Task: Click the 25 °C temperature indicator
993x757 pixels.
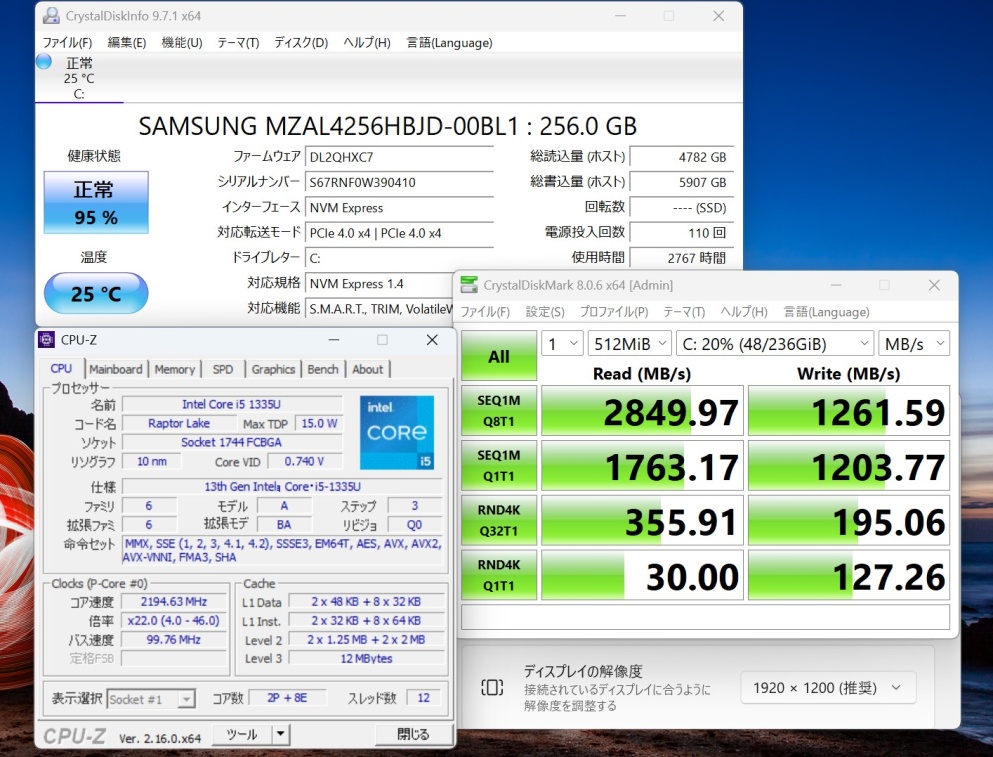Action: coord(95,294)
